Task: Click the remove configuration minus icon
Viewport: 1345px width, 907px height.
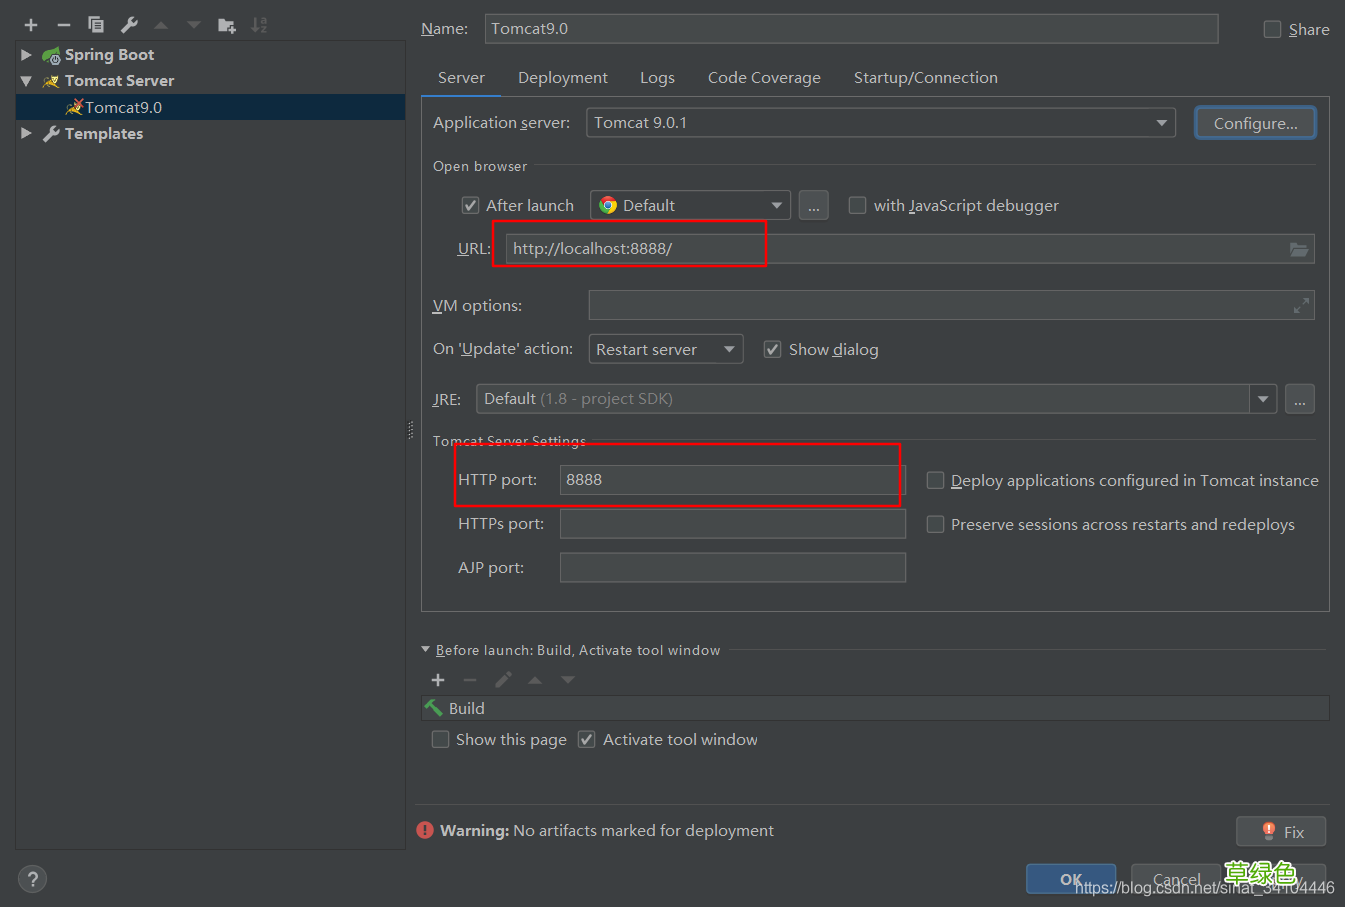Action: [x=64, y=25]
